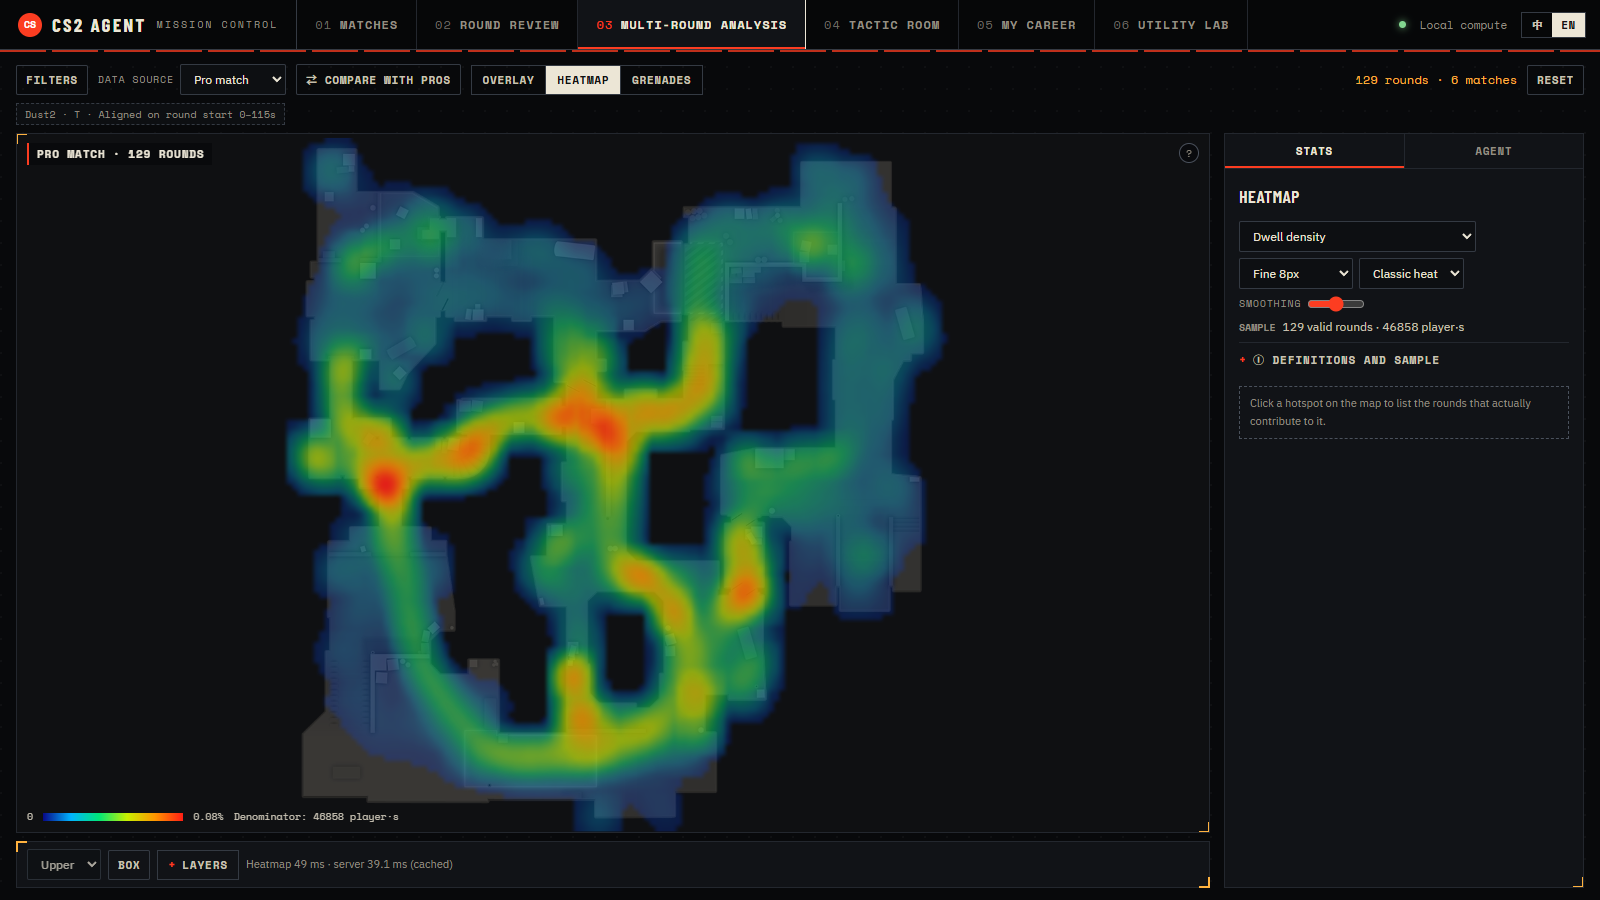Open the heatmap help question-mark icon
The image size is (1600, 900).
[x=1189, y=153]
